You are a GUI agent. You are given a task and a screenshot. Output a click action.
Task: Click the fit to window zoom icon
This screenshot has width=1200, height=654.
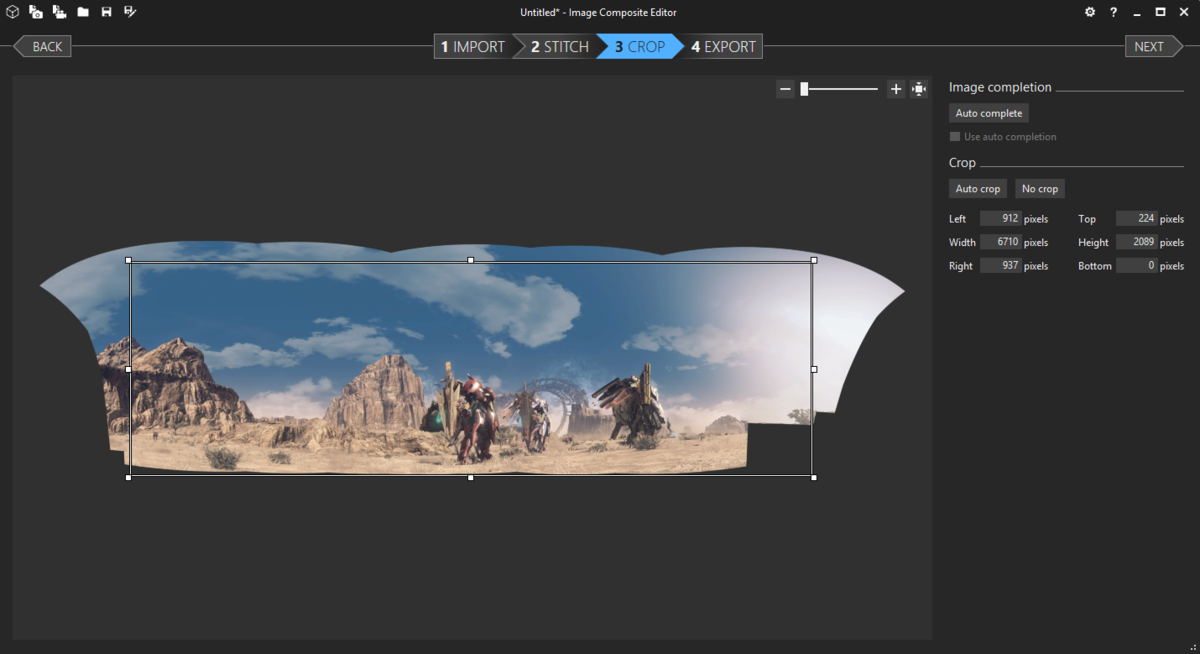click(x=919, y=89)
